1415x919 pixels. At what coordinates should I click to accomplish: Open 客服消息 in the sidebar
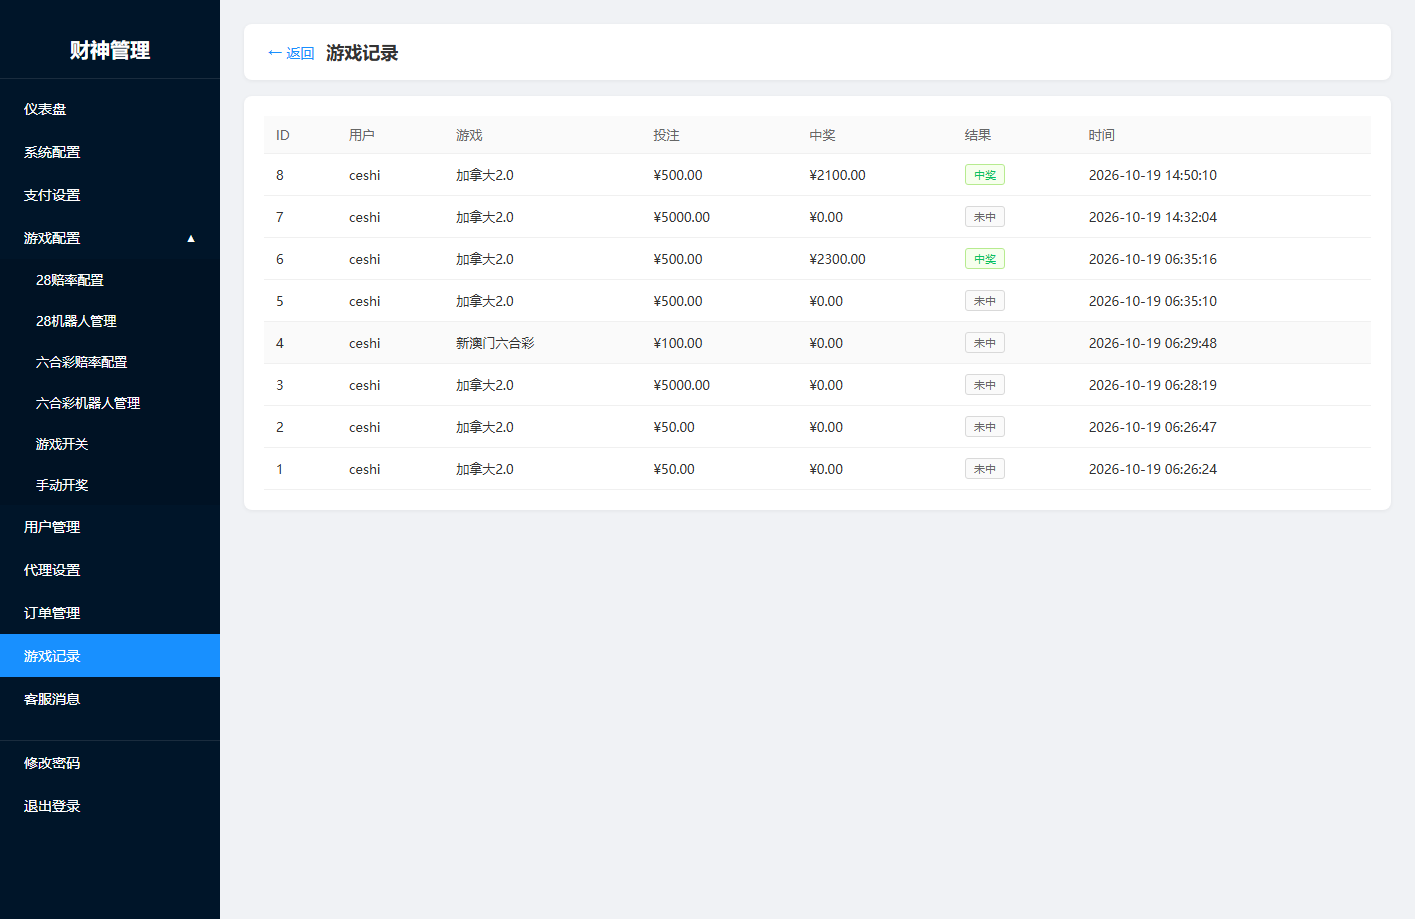tap(110, 699)
